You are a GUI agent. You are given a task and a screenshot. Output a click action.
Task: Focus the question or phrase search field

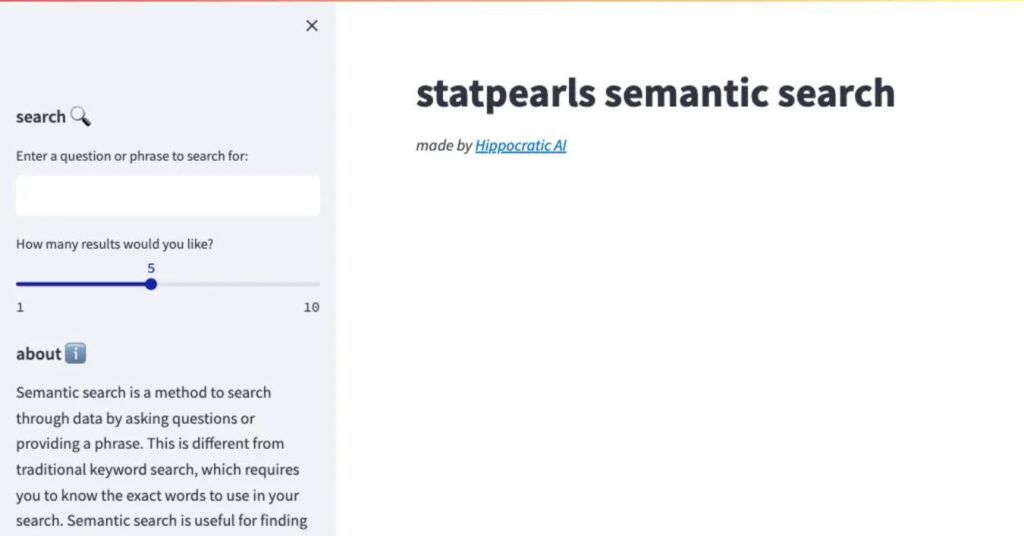(168, 196)
